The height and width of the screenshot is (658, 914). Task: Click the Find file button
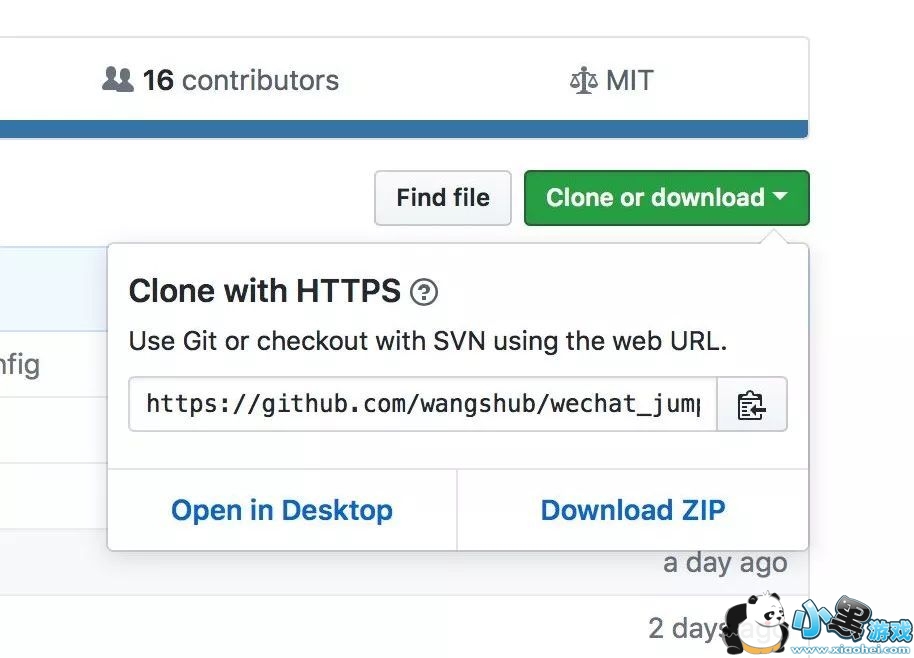[x=443, y=198]
